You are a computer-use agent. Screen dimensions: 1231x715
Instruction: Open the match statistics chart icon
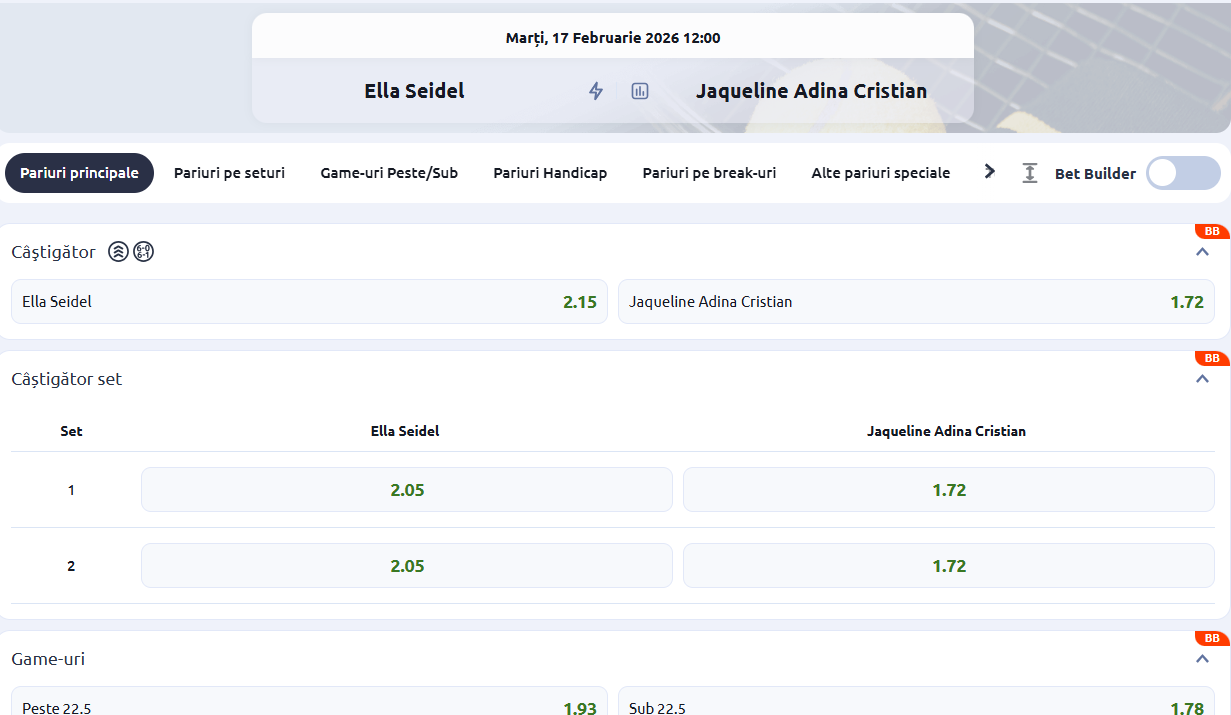click(x=640, y=91)
